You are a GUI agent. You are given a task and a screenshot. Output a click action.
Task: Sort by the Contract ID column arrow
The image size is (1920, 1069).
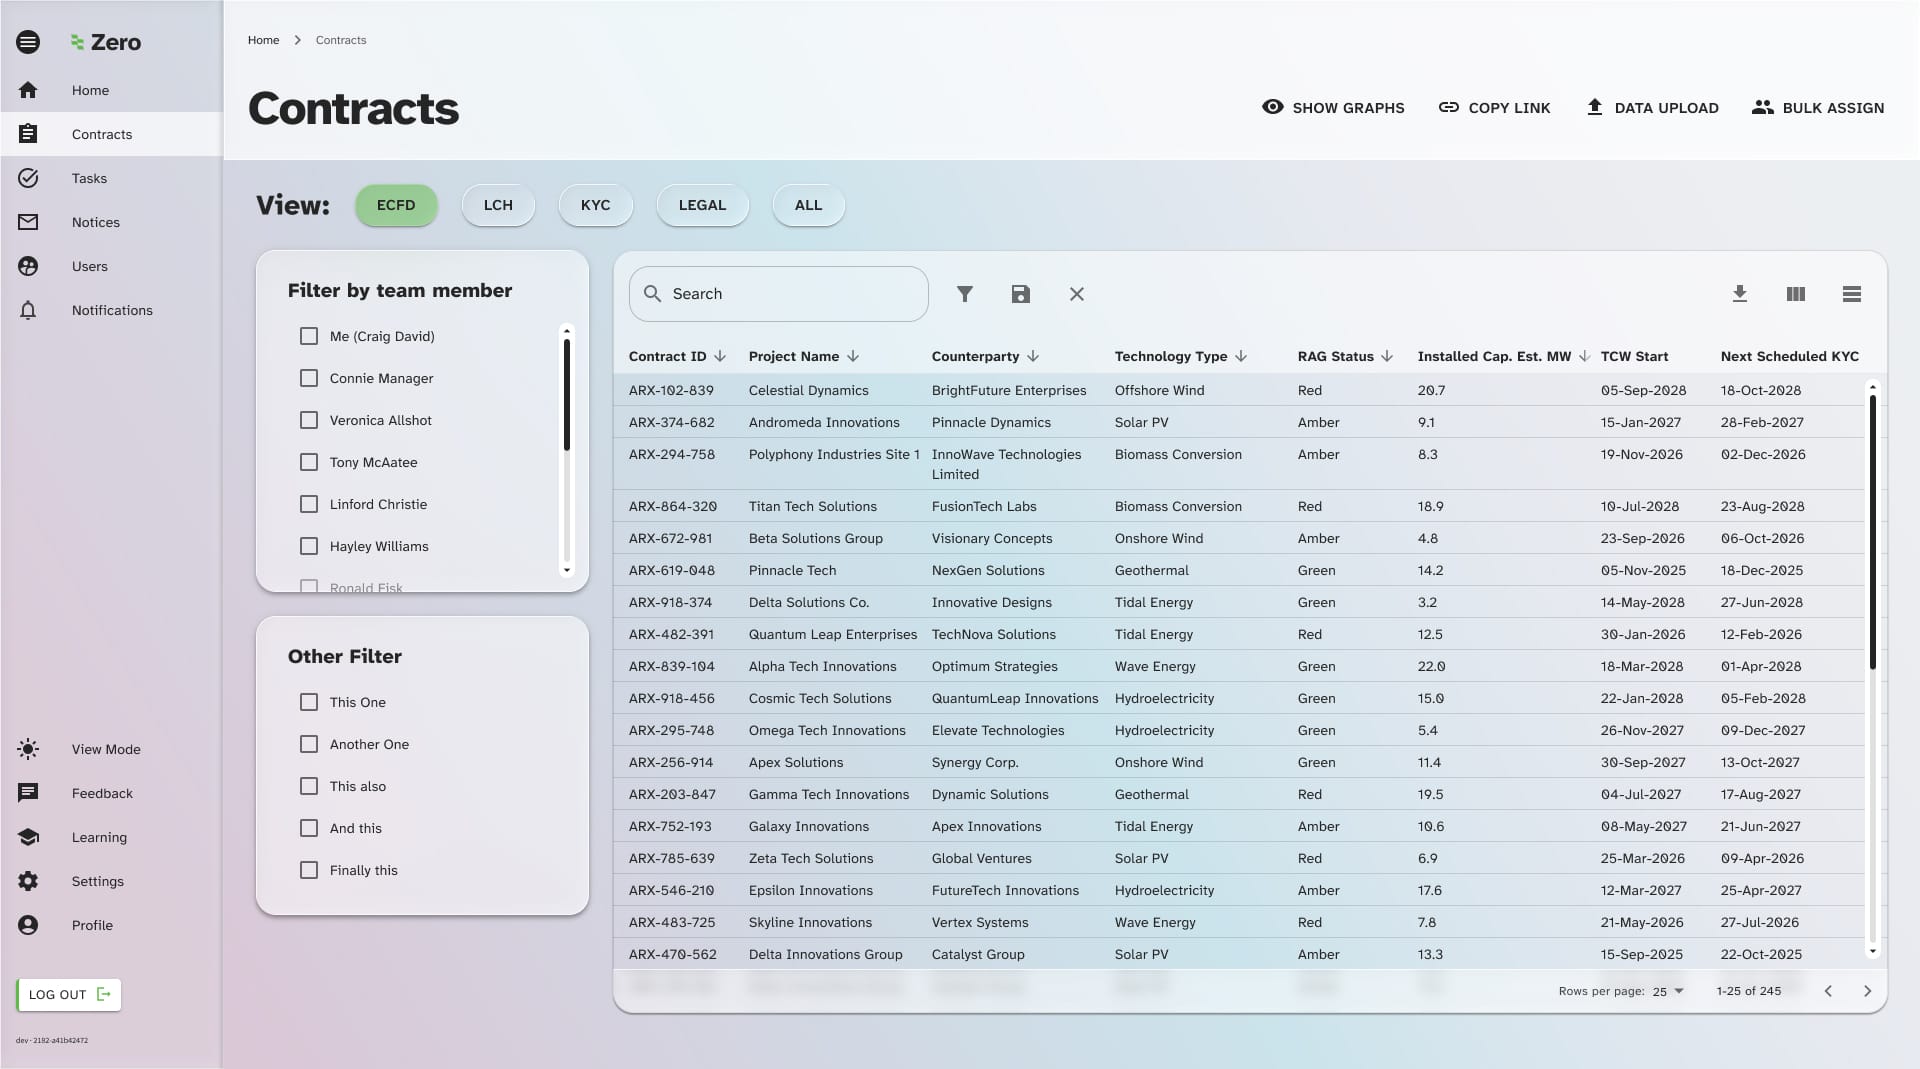click(720, 356)
